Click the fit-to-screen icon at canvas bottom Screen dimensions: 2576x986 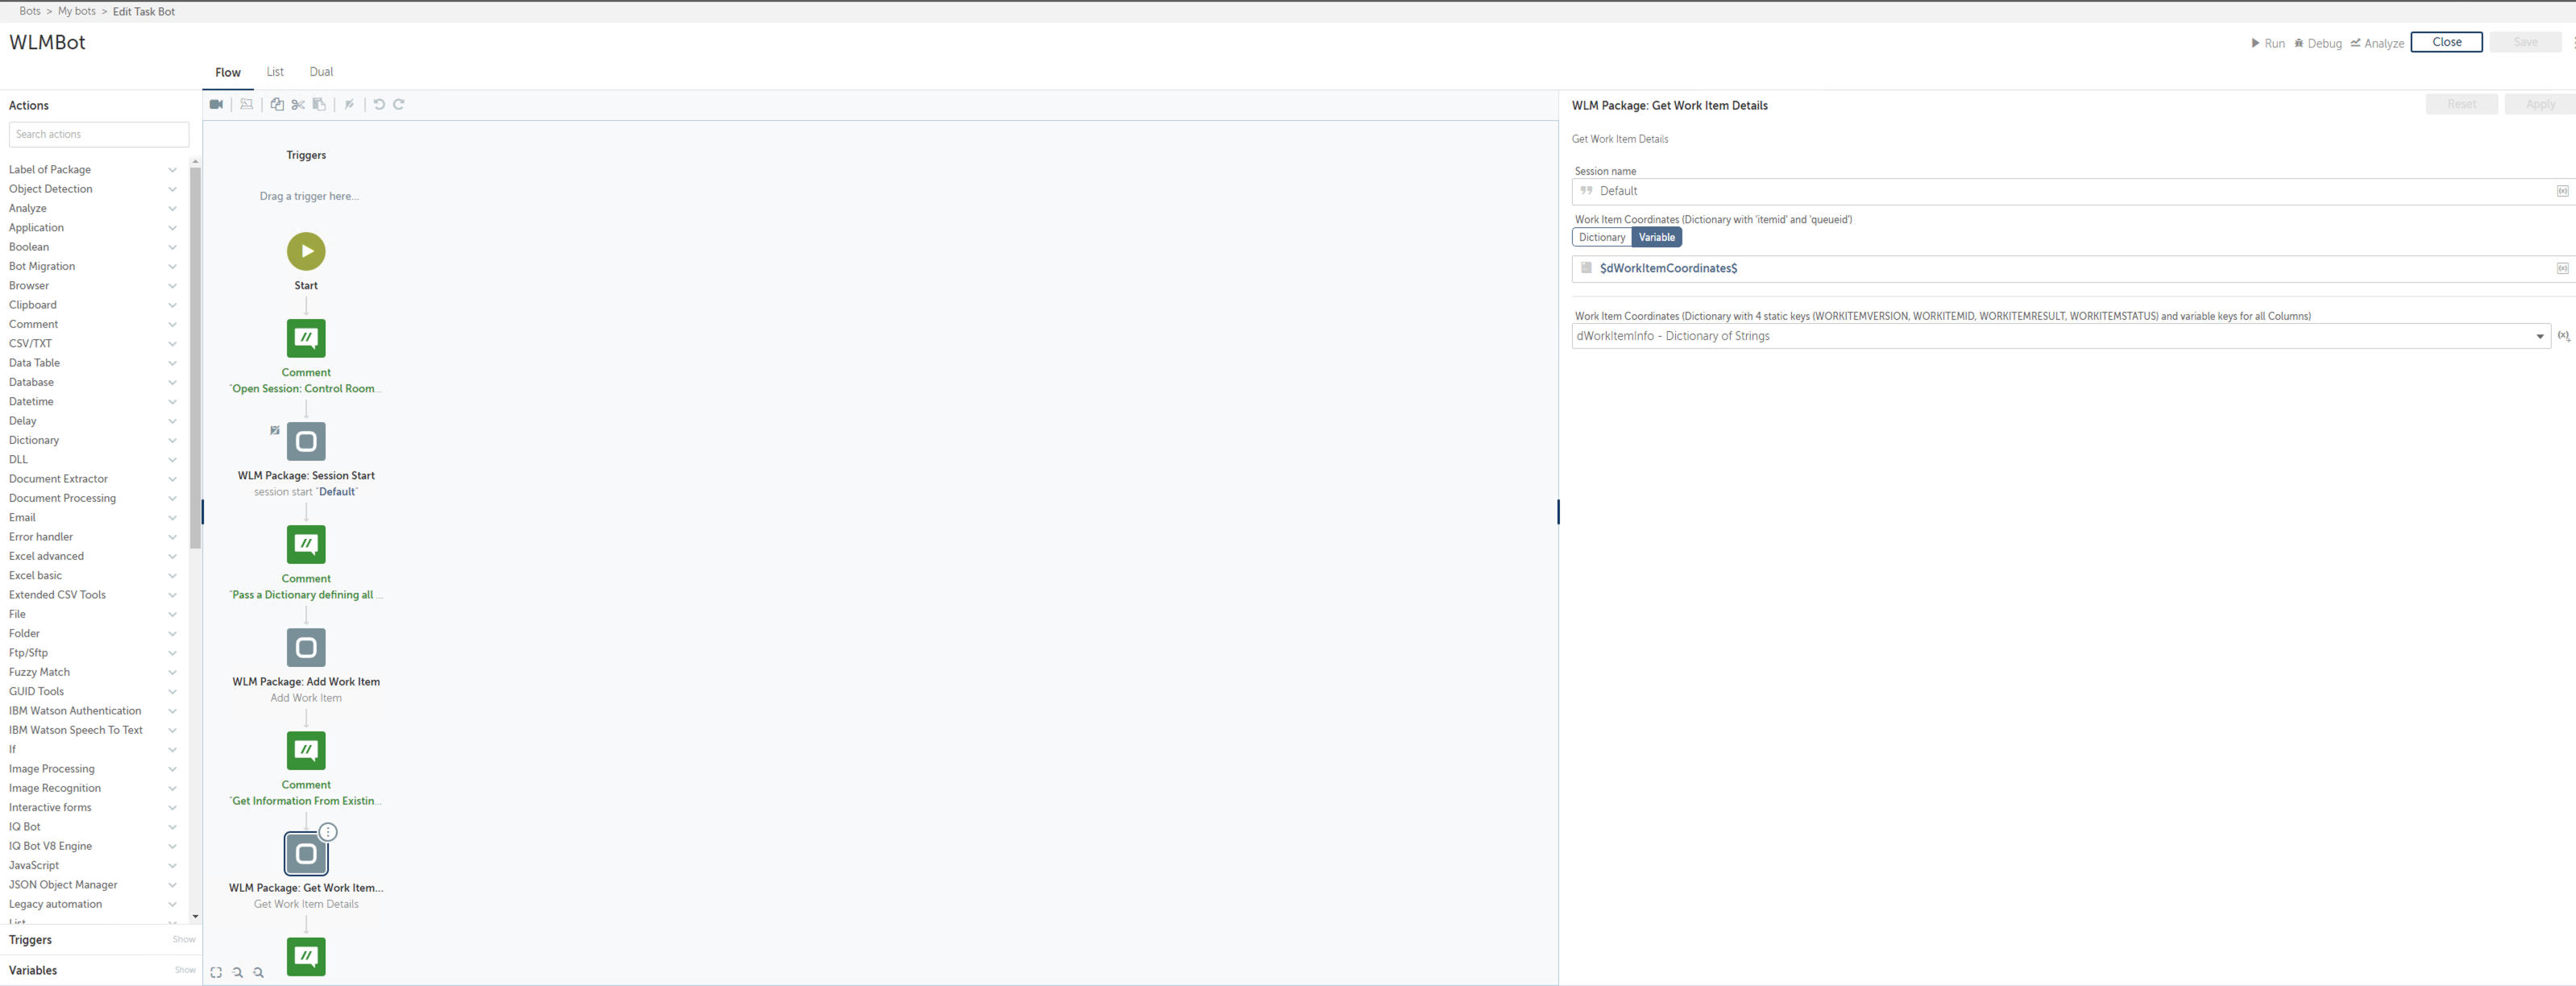click(x=216, y=972)
